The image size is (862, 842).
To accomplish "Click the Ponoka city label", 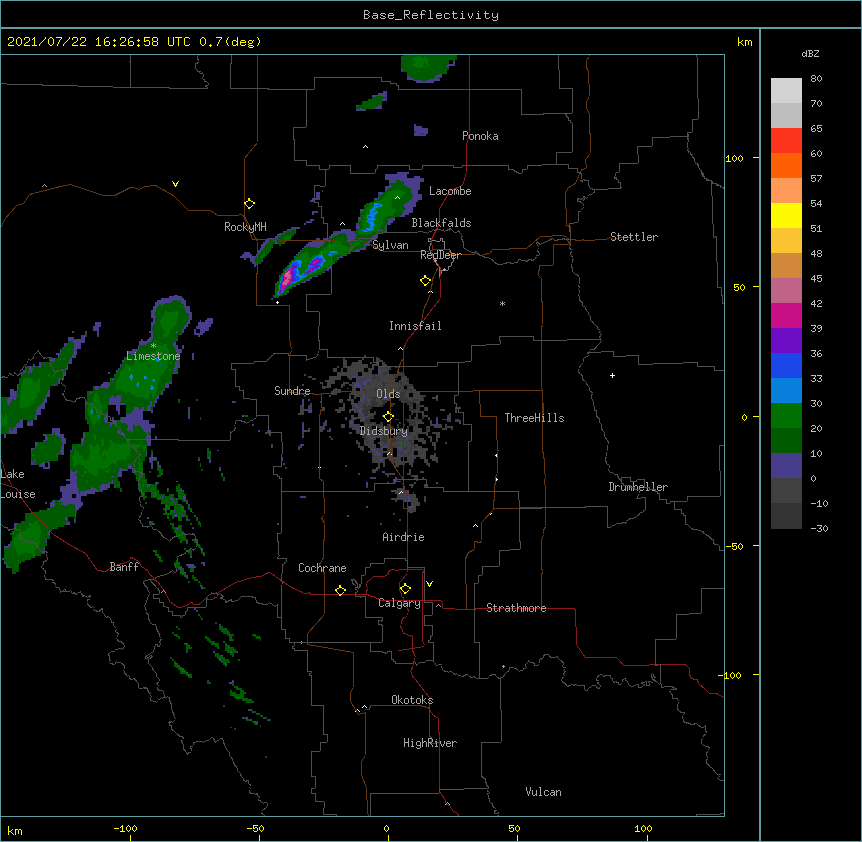I will (480, 136).
